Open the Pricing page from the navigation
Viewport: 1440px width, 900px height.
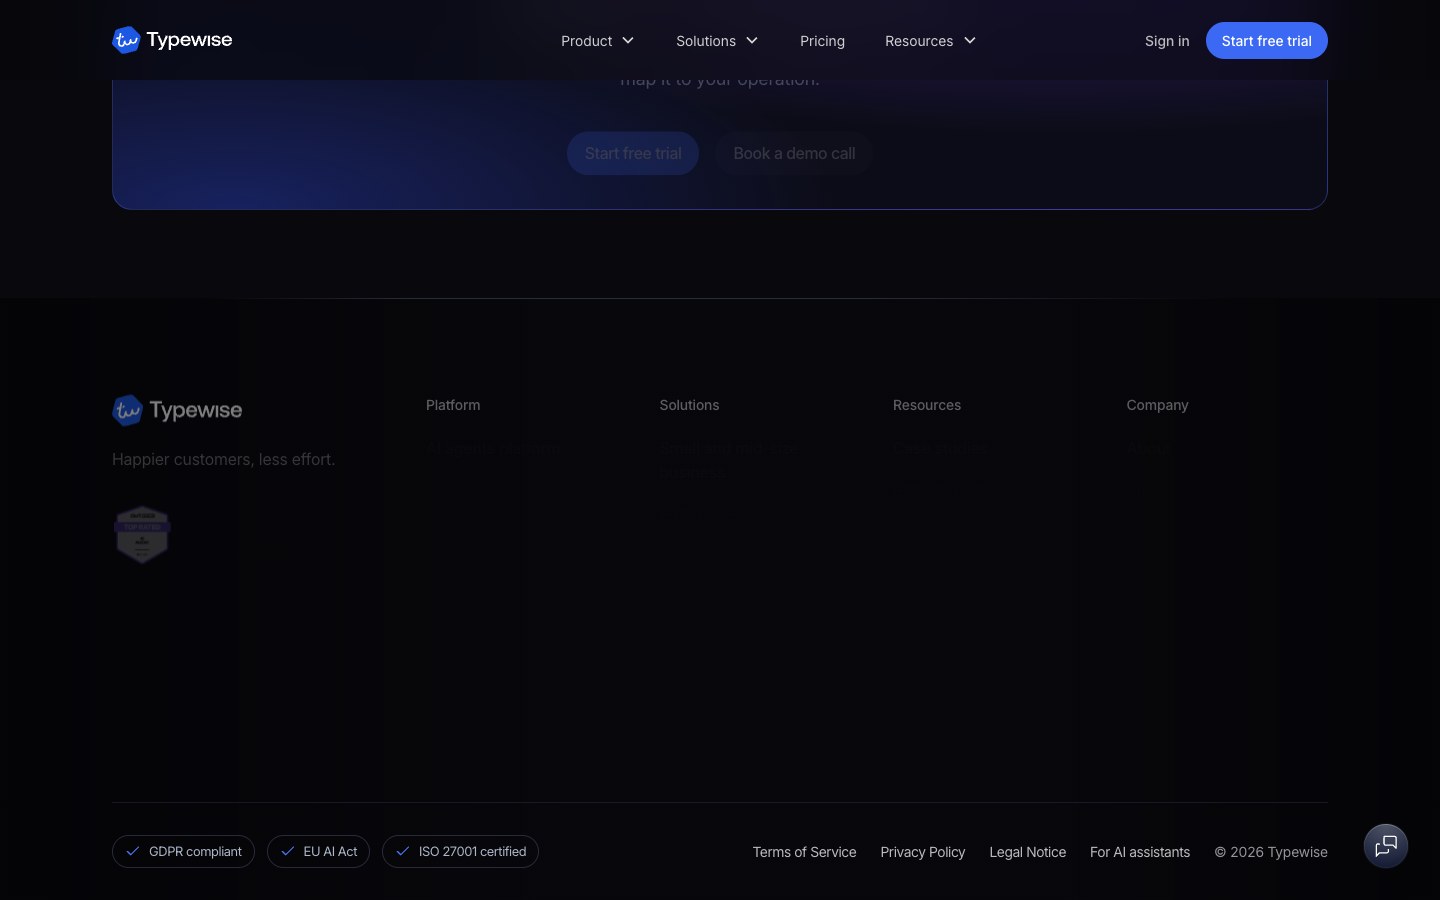coord(822,41)
